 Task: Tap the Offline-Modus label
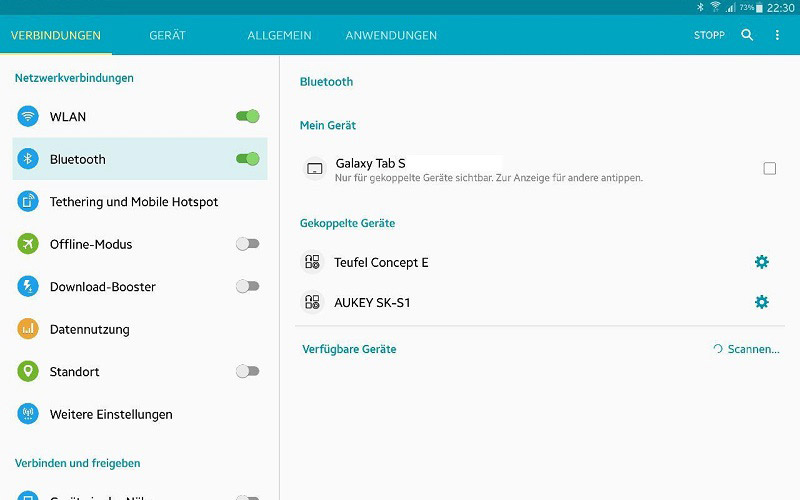[91, 244]
